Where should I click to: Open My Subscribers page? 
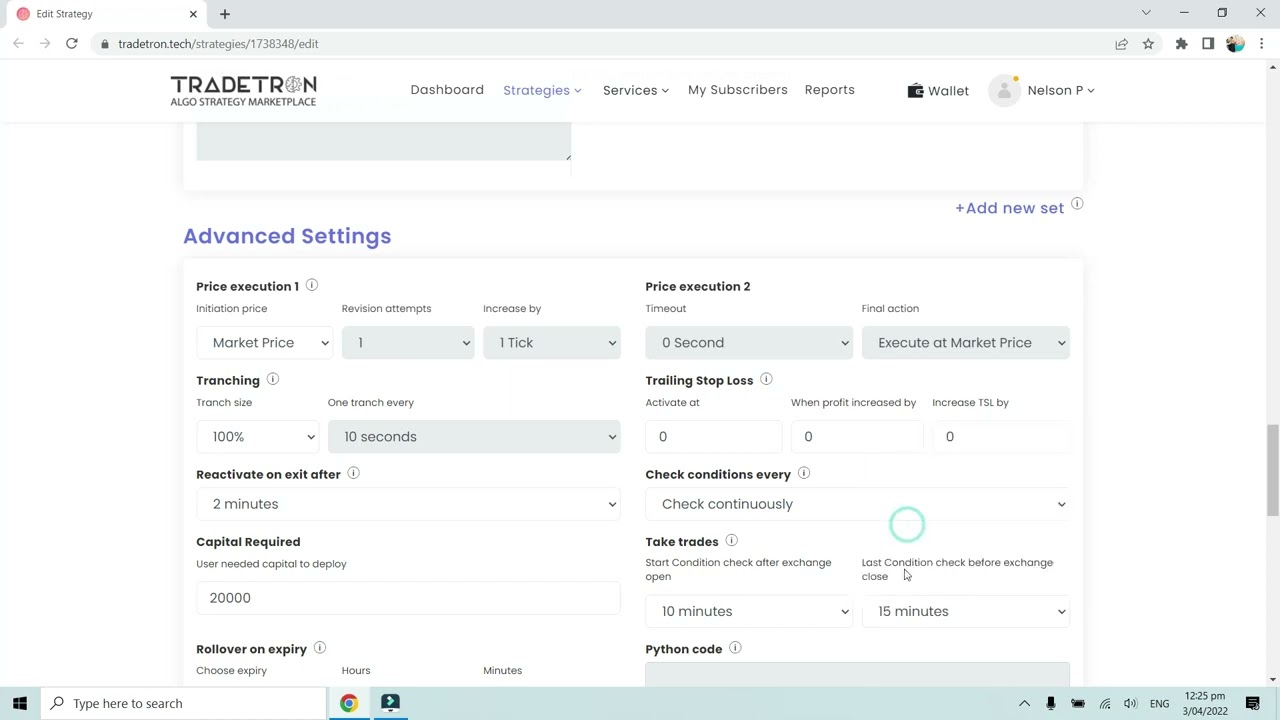[738, 90]
